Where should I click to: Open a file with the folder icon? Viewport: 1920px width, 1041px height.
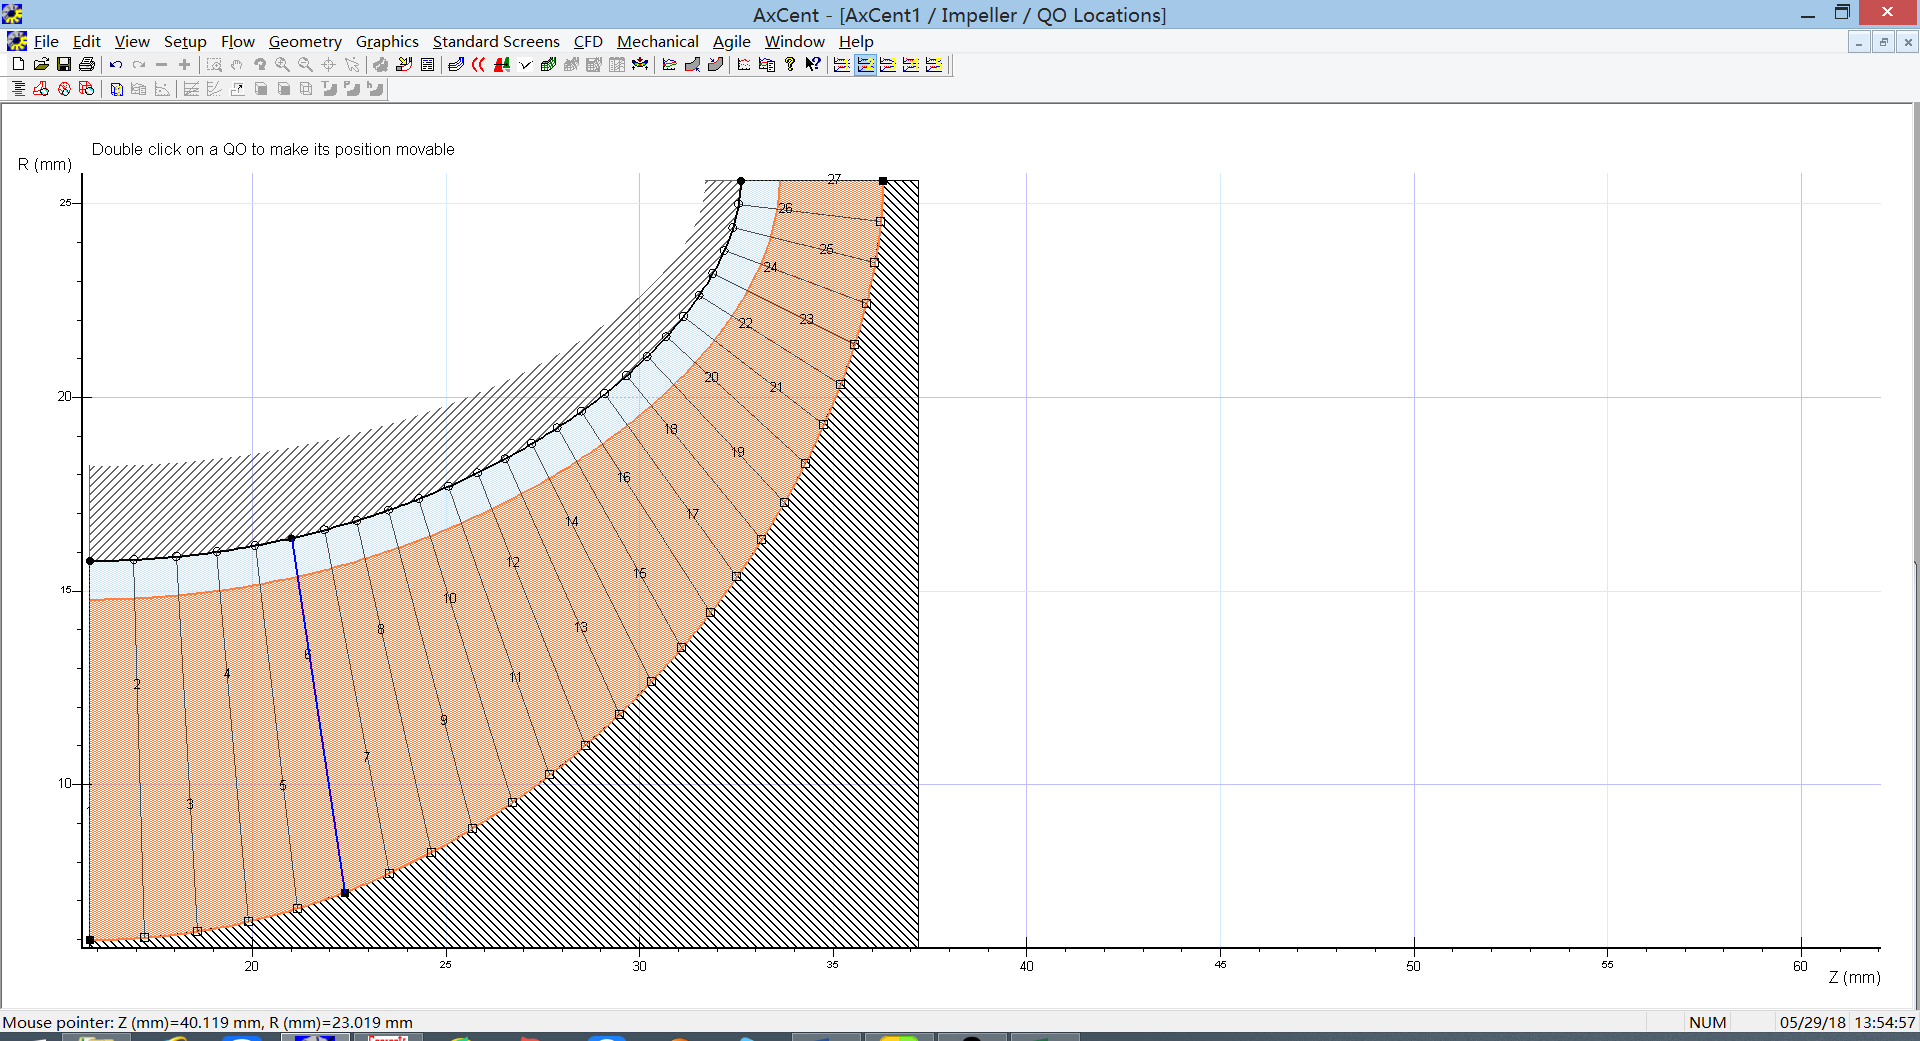tap(41, 65)
